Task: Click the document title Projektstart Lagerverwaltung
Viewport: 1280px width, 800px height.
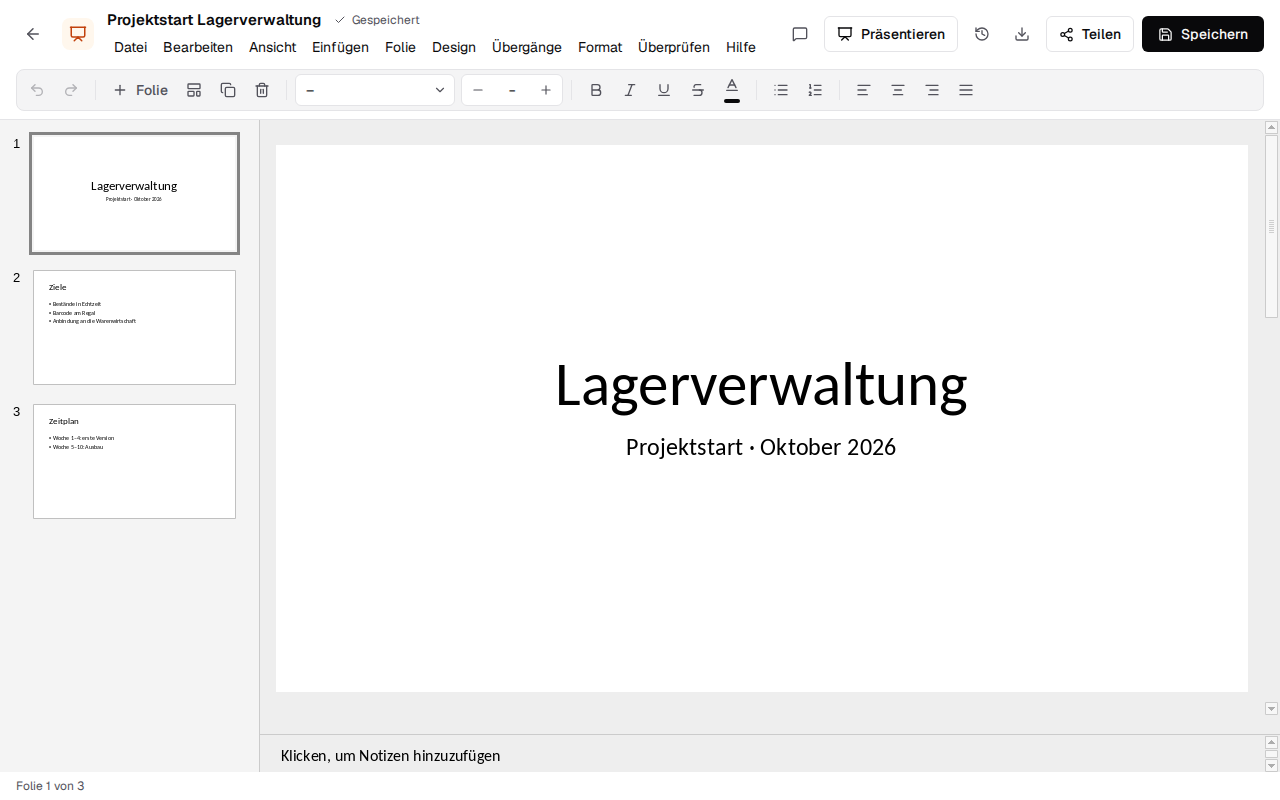Action: coord(214,20)
